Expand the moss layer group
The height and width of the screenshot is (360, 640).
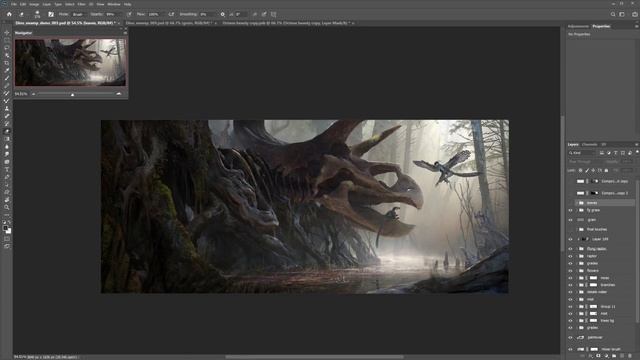tap(577, 278)
